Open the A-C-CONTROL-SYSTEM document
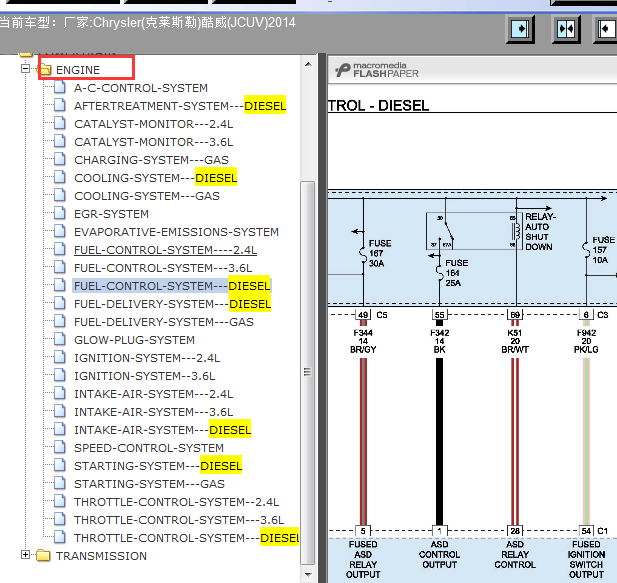The image size is (617, 583). point(141,88)
